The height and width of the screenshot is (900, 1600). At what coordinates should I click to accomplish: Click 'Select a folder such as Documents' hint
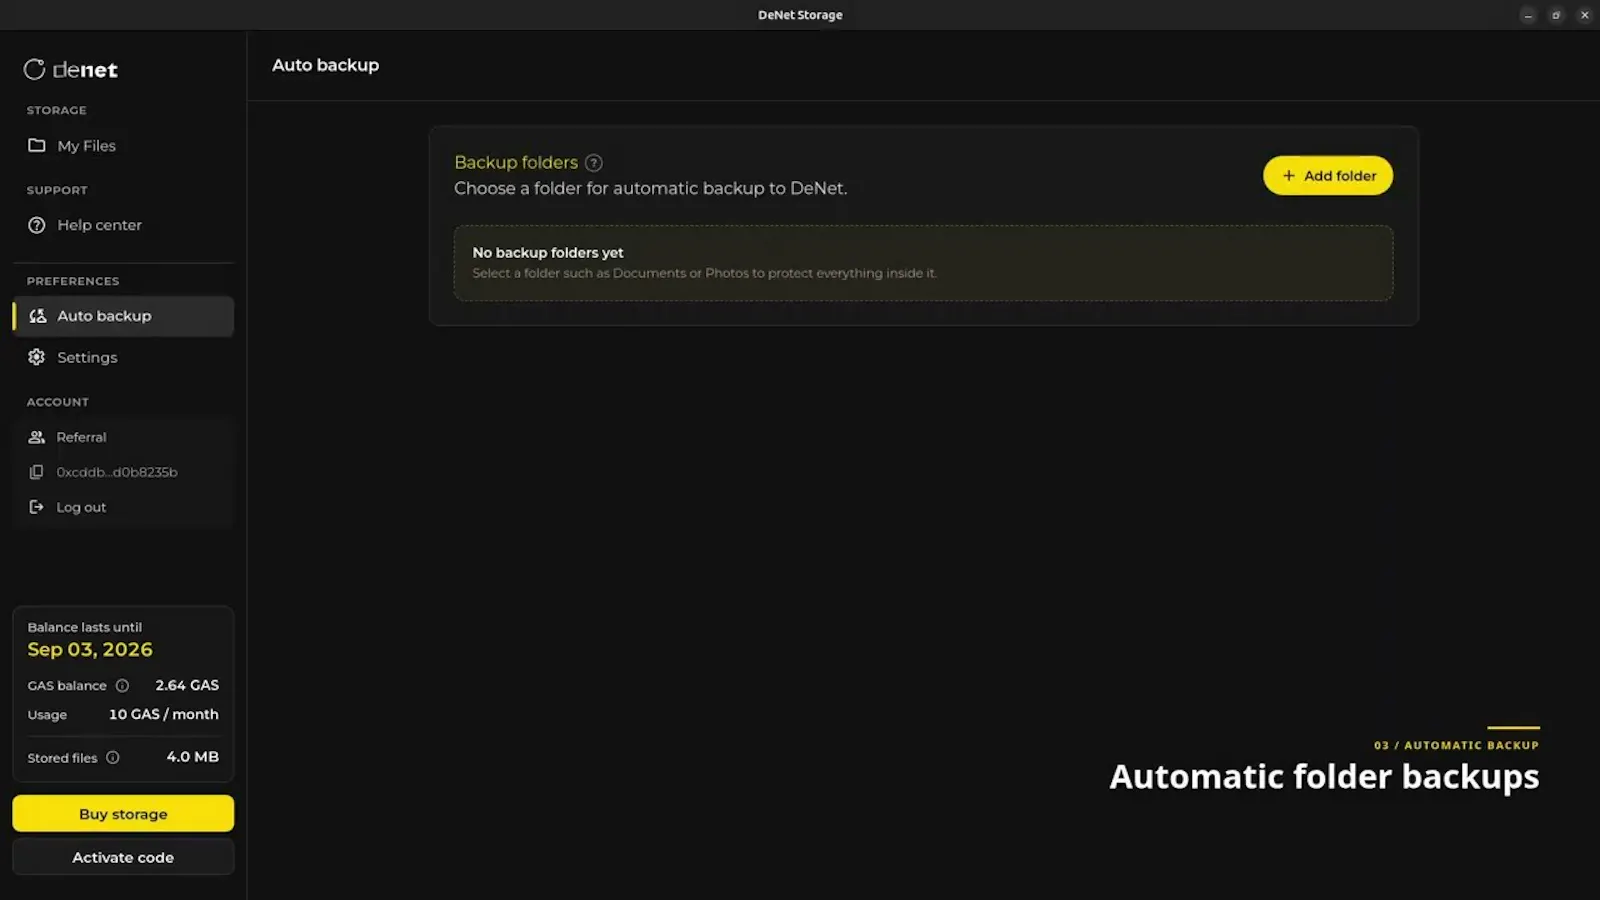tap(705, 273)
